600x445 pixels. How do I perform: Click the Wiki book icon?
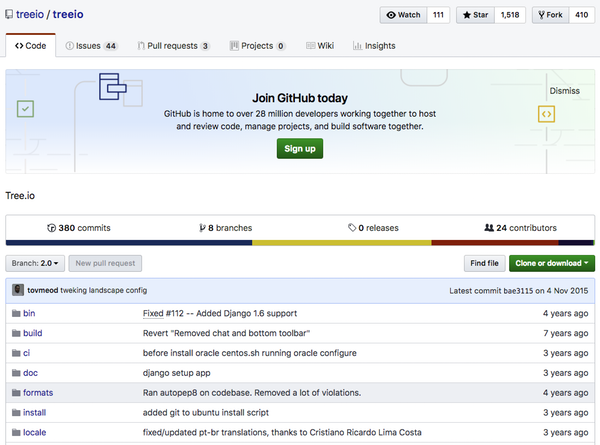tap(310, 46)
